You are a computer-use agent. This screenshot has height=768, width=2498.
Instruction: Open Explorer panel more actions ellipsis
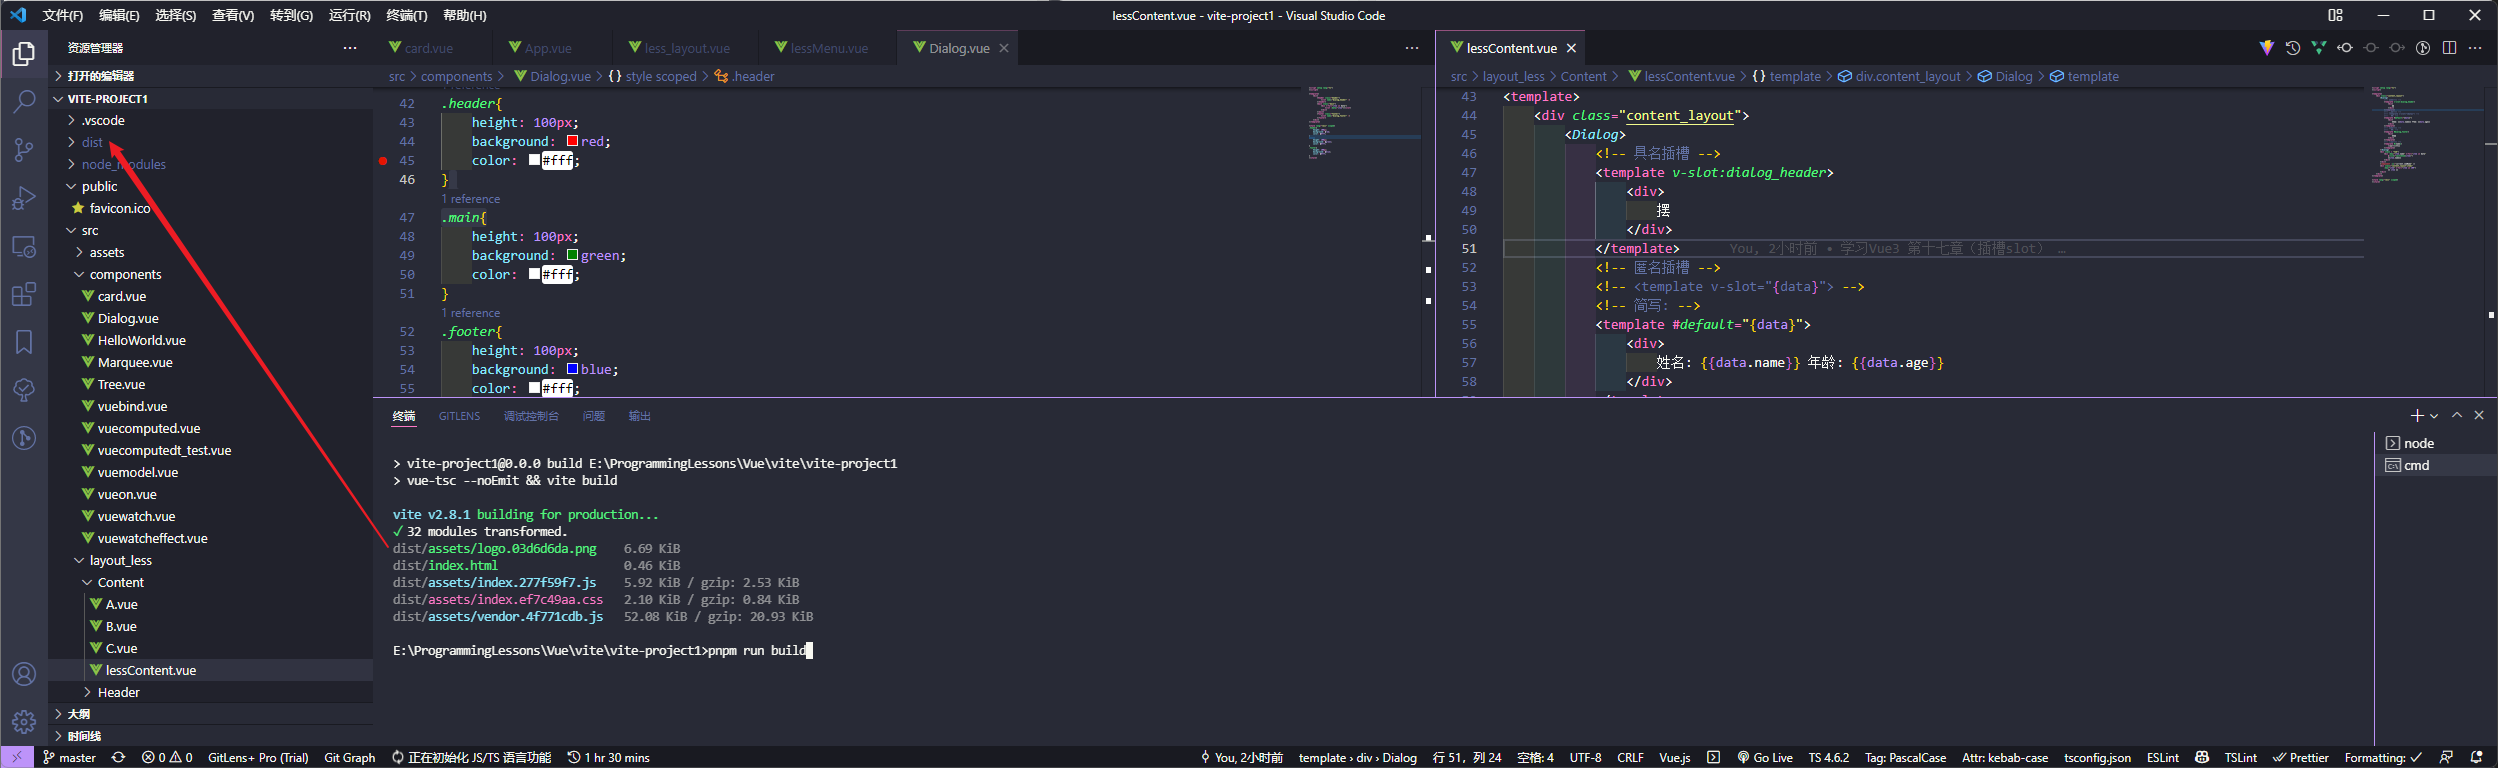coord(350,47)
